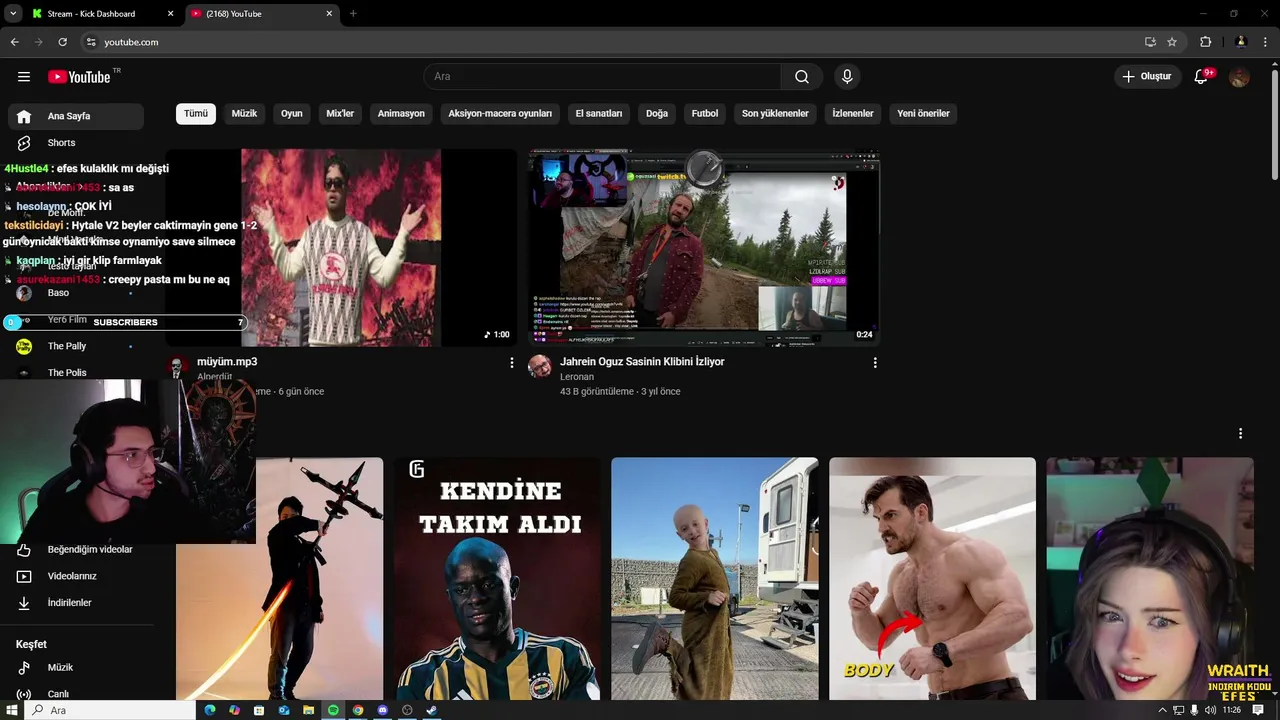
Task: Click the search magnifier button
Action: point(802,77)
